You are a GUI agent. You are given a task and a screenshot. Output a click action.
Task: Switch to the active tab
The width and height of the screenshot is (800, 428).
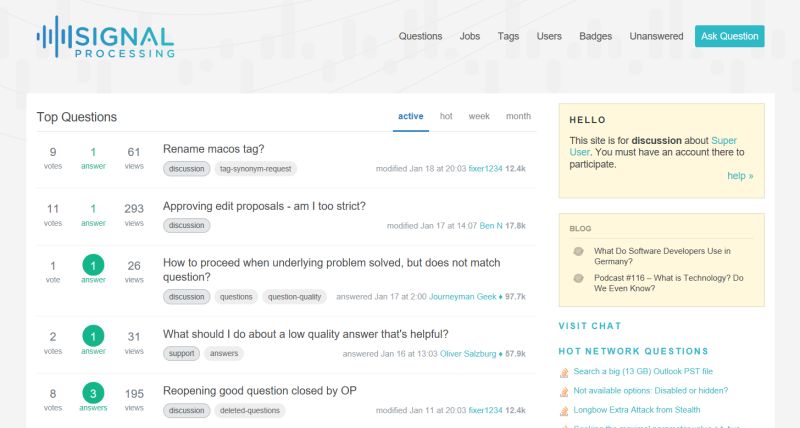pos(411,116)
